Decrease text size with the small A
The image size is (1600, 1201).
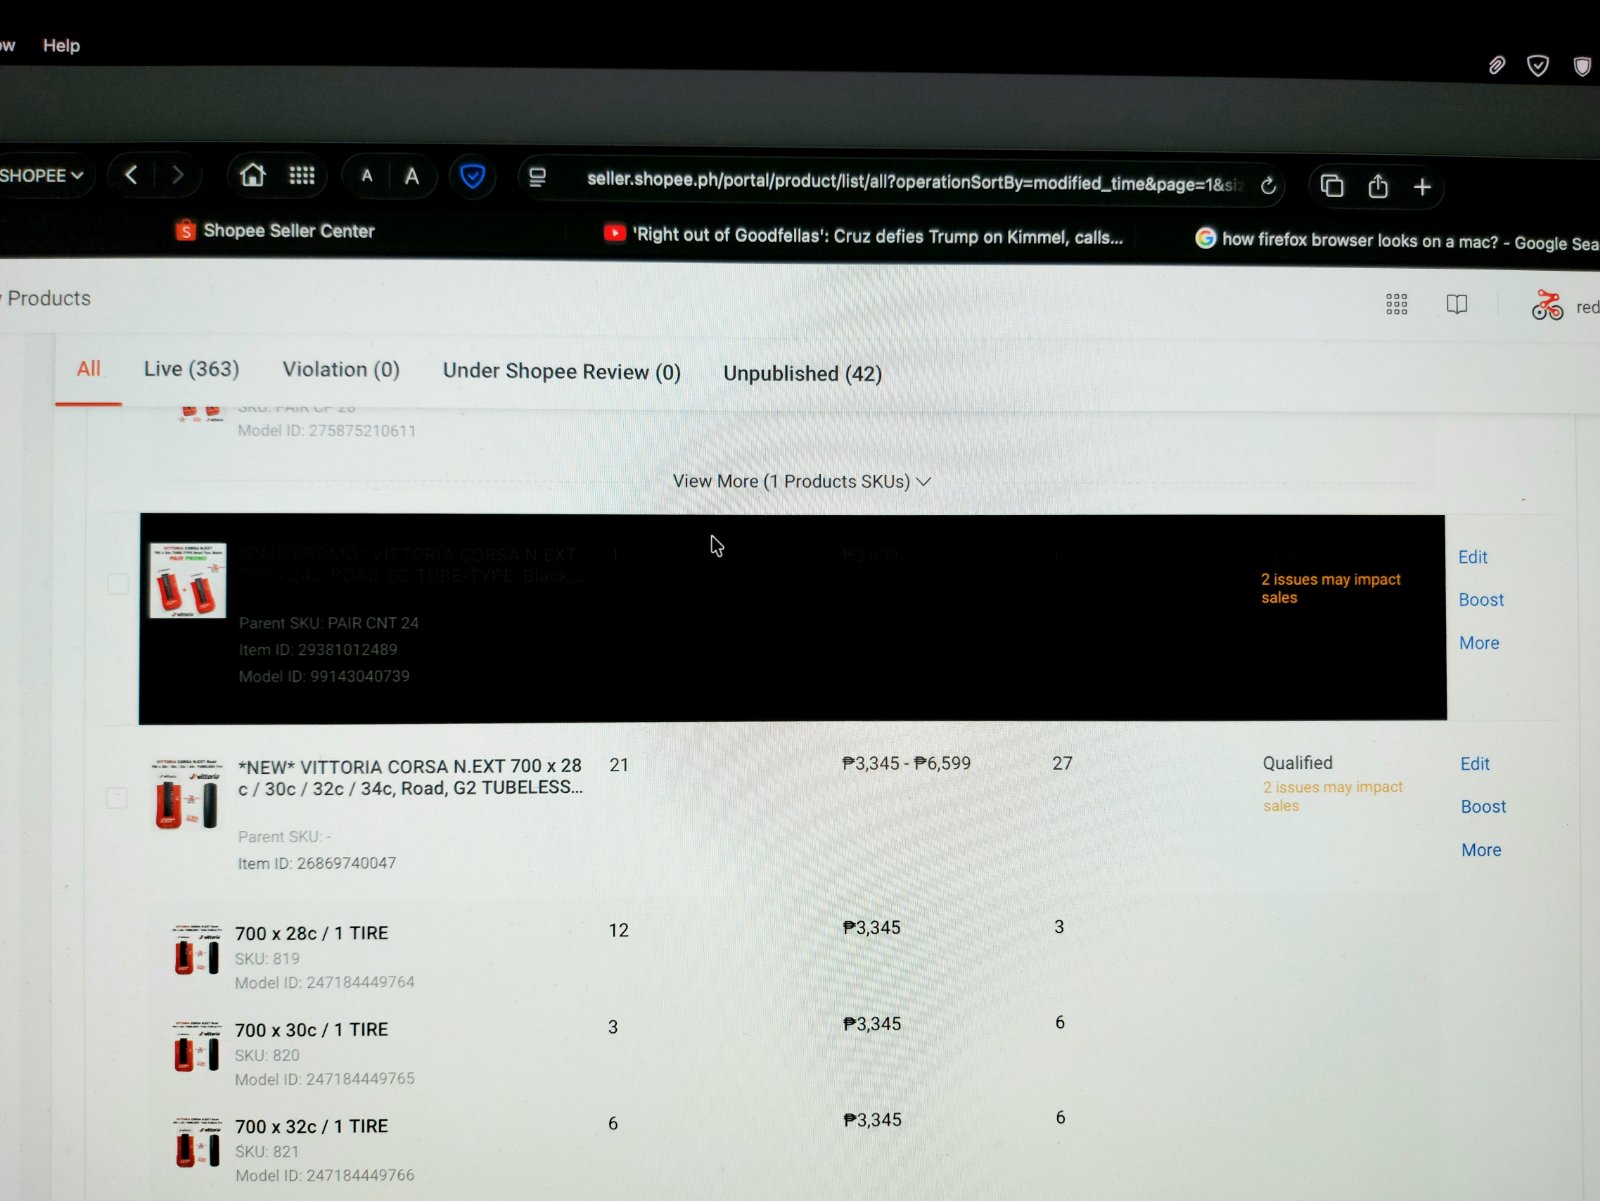(367, 177)
